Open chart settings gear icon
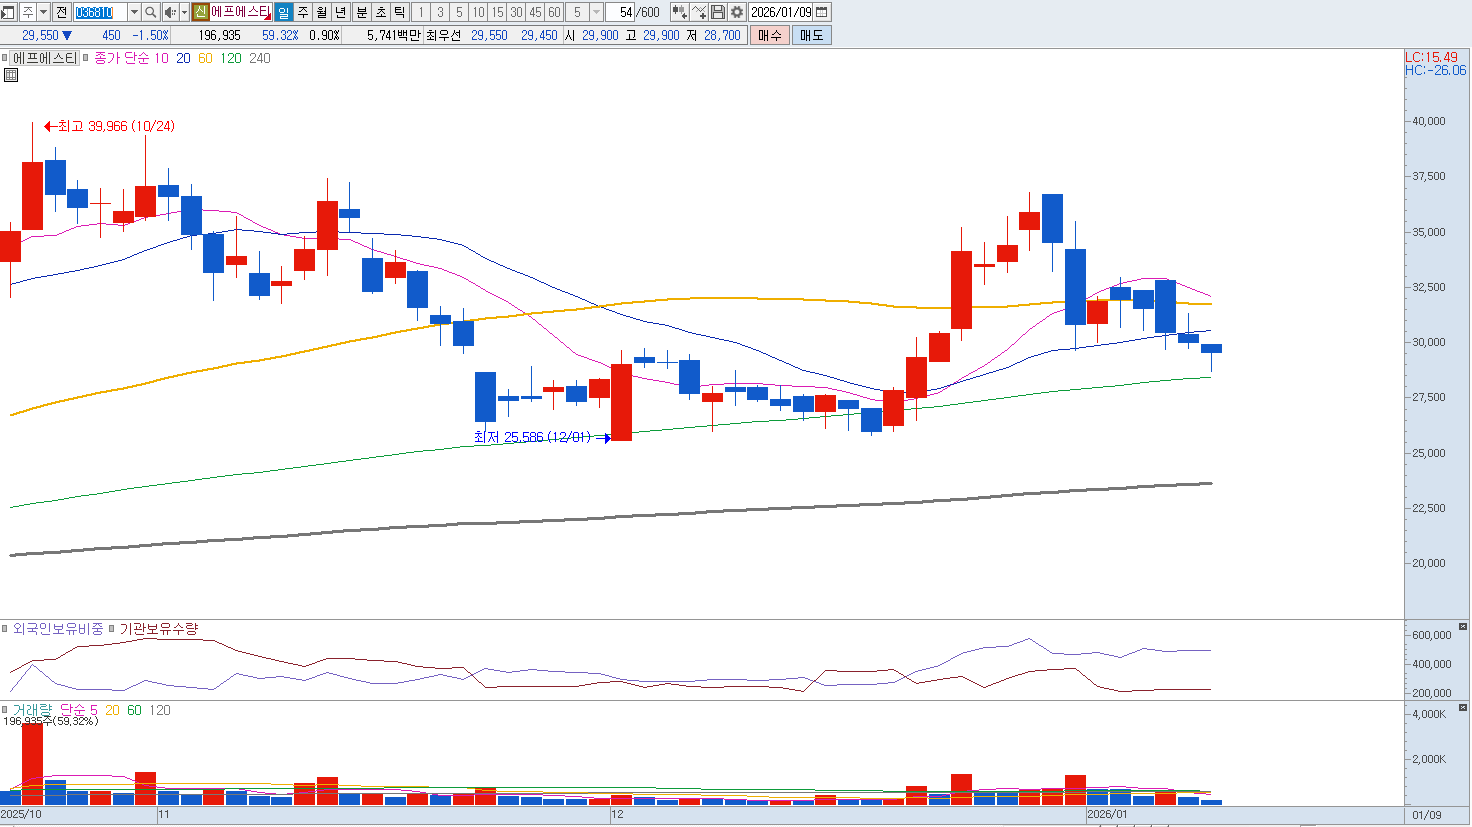The height and width of the screenshot is (827, 1472). pyautogui.click(x=737, y=12)
